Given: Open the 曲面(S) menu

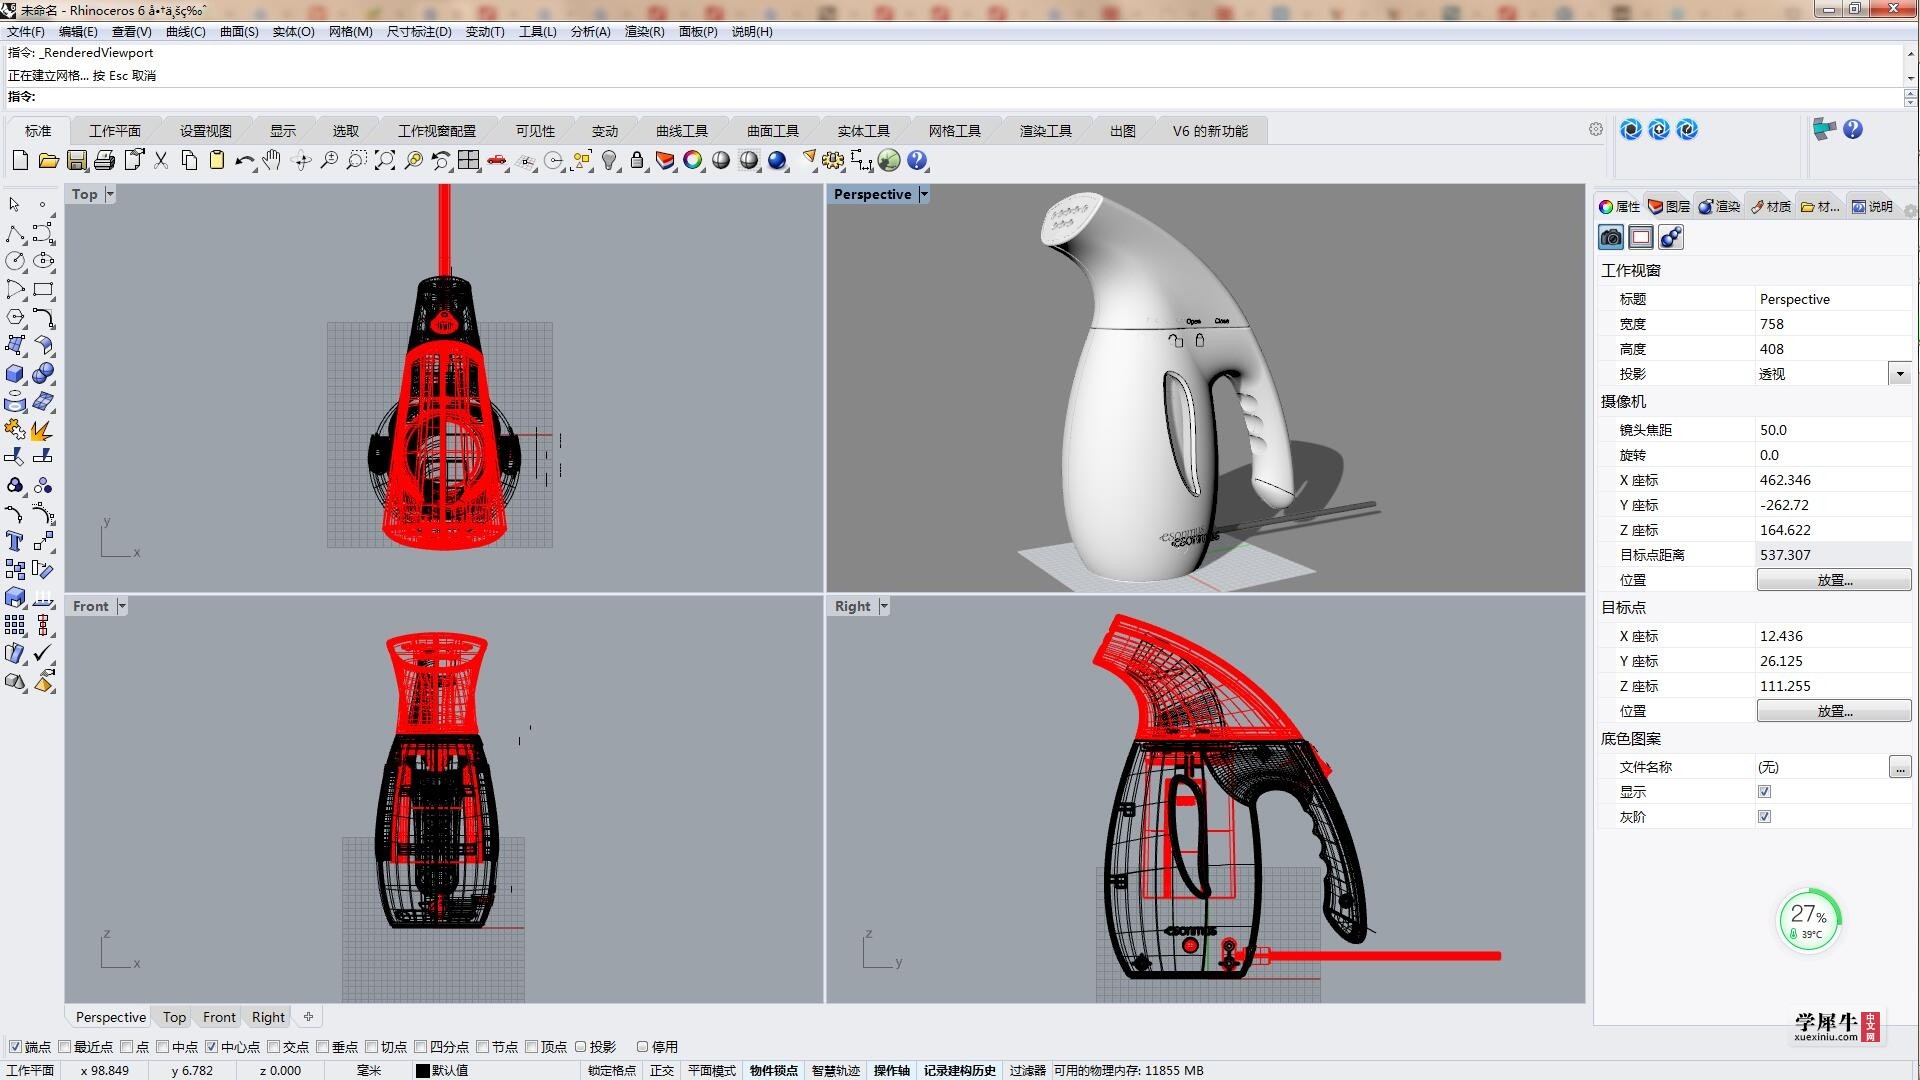Looking at the screenshot, I should pos(239,32).
